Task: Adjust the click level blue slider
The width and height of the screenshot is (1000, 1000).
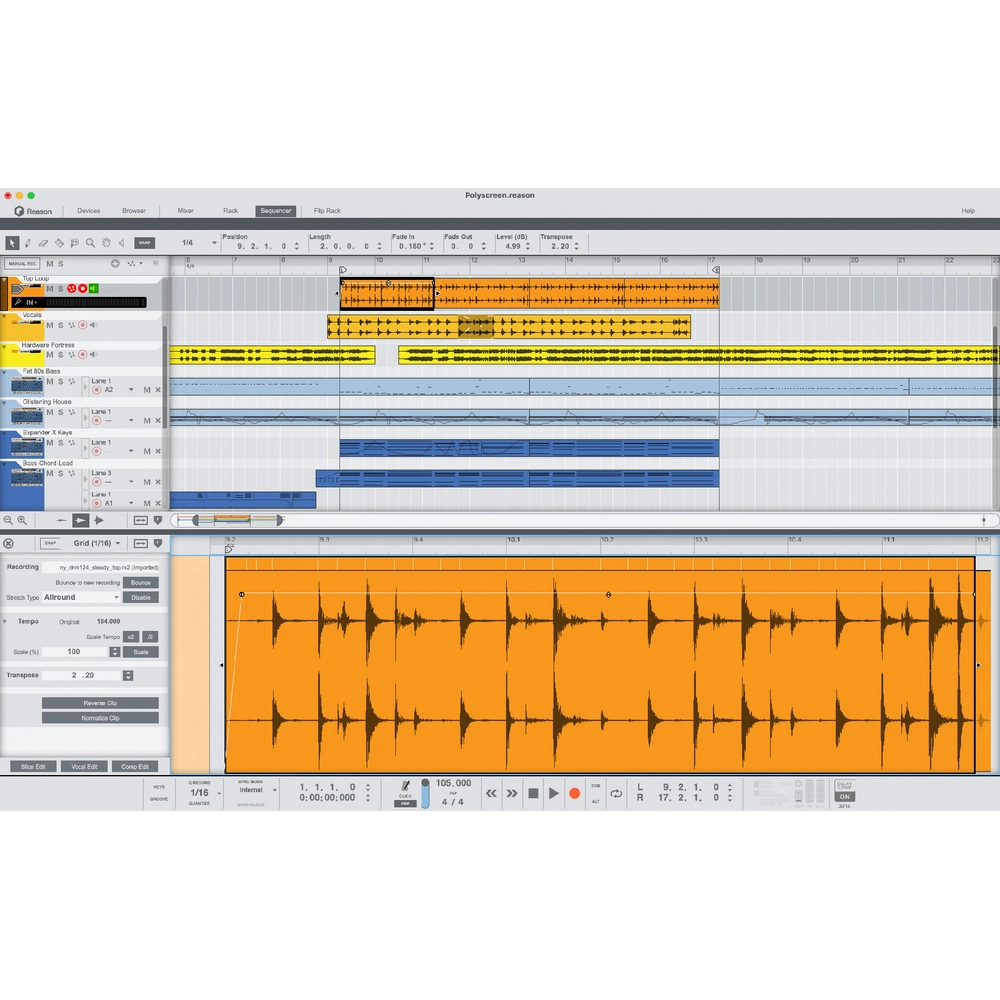Action: pyautogui.click(x=425, y=793)
